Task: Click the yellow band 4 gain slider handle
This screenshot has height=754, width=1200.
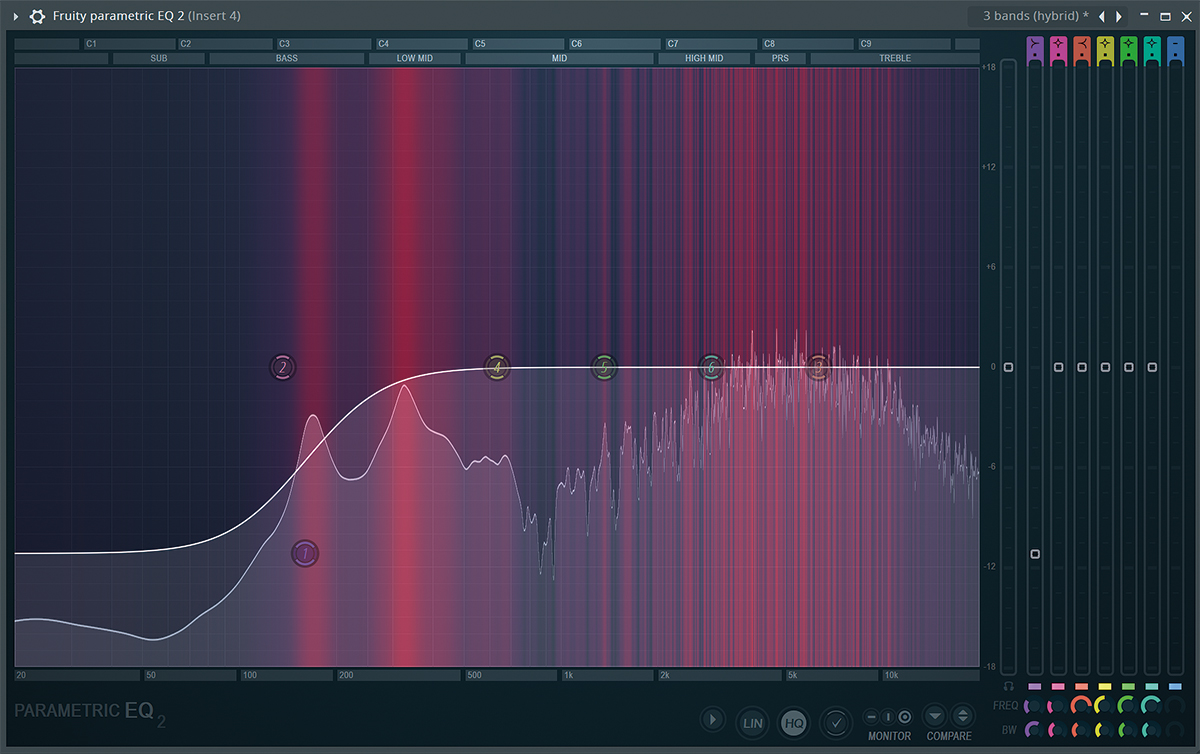Action: click(x=1105, y=368)
